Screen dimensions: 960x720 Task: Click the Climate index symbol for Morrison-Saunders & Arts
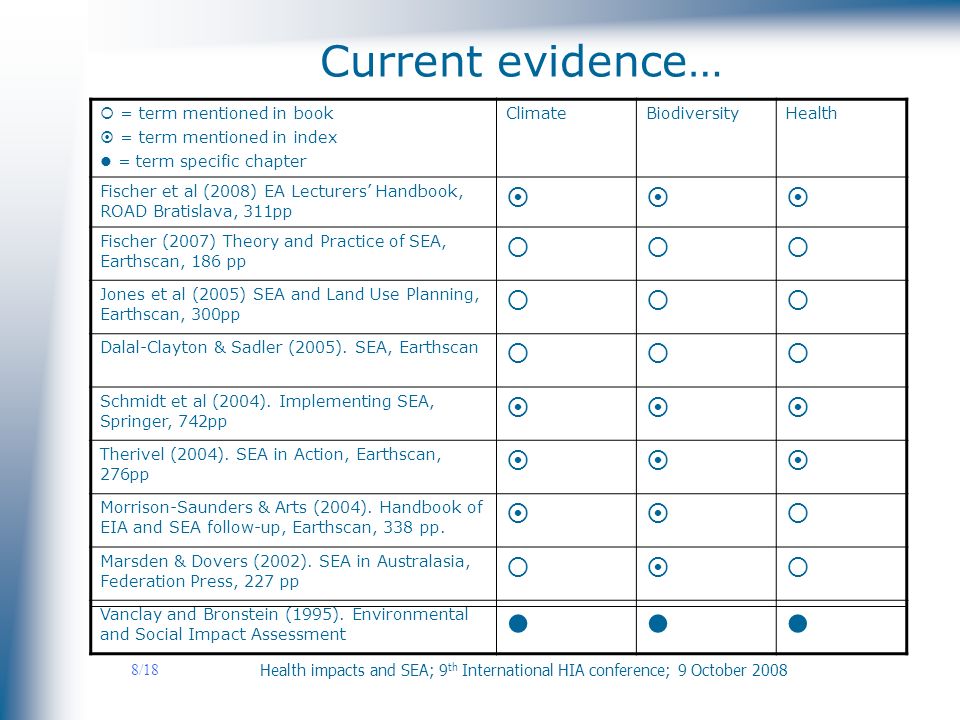tap(518, 513)
